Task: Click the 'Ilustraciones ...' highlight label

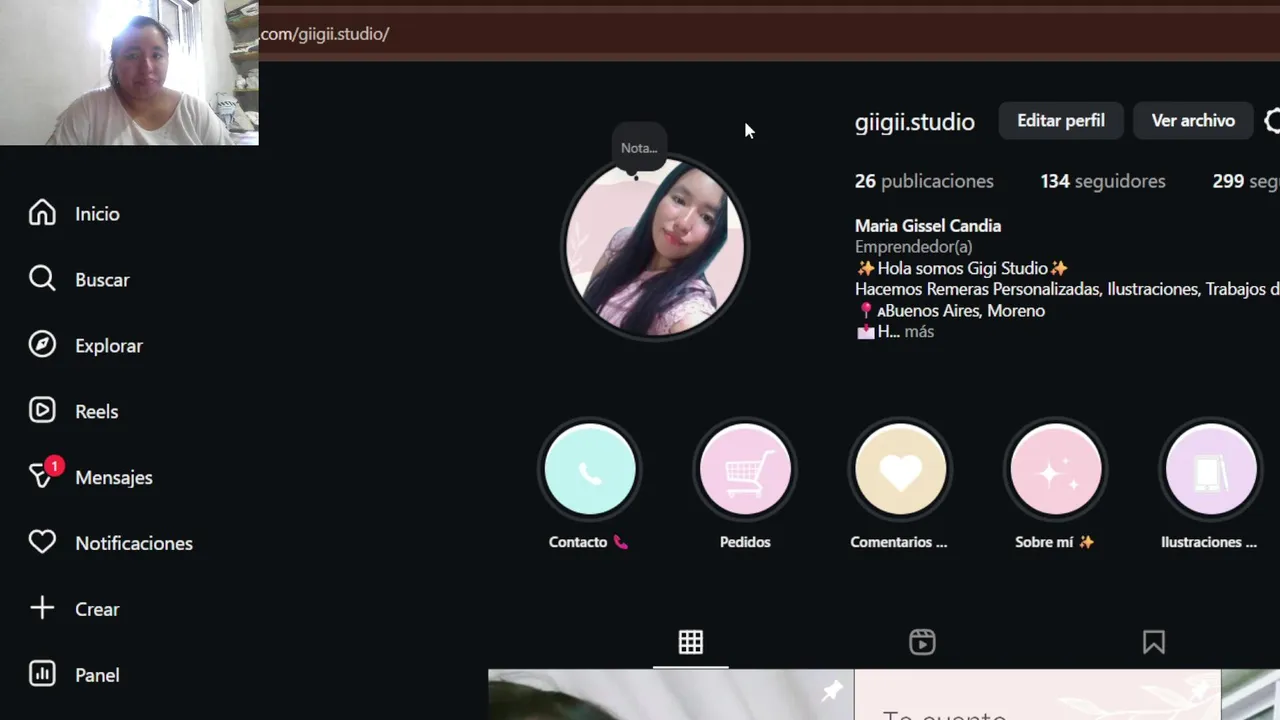Action: pyautogui.click(x=1209, y=542)
